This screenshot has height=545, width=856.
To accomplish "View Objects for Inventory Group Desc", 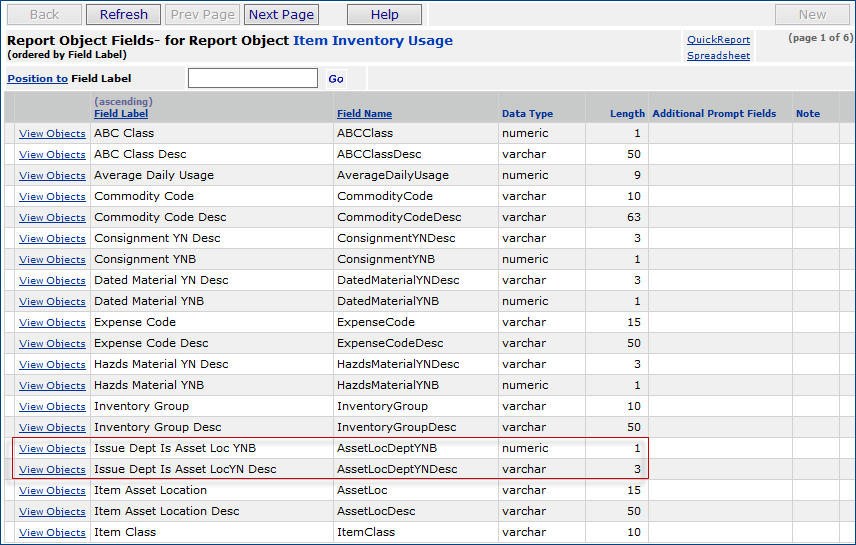I will [x=52, y=428].
